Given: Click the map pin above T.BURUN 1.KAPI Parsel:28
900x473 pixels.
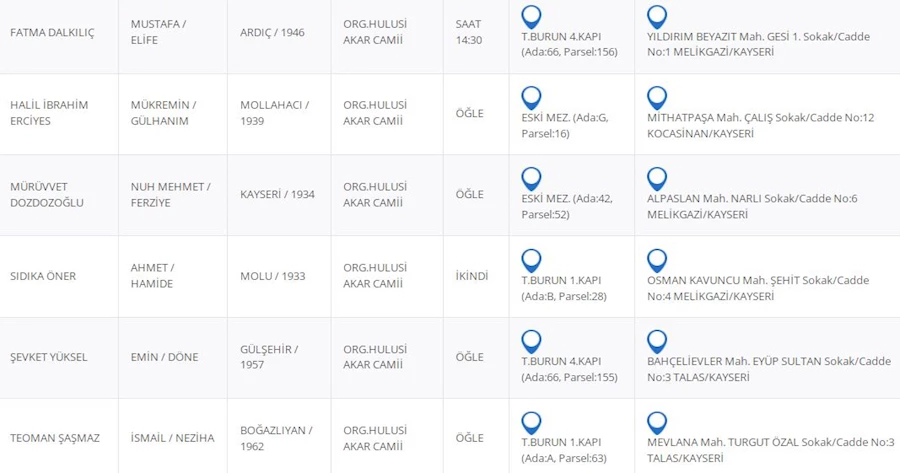Looking at the screenshot, I should (x=532, y=261).
